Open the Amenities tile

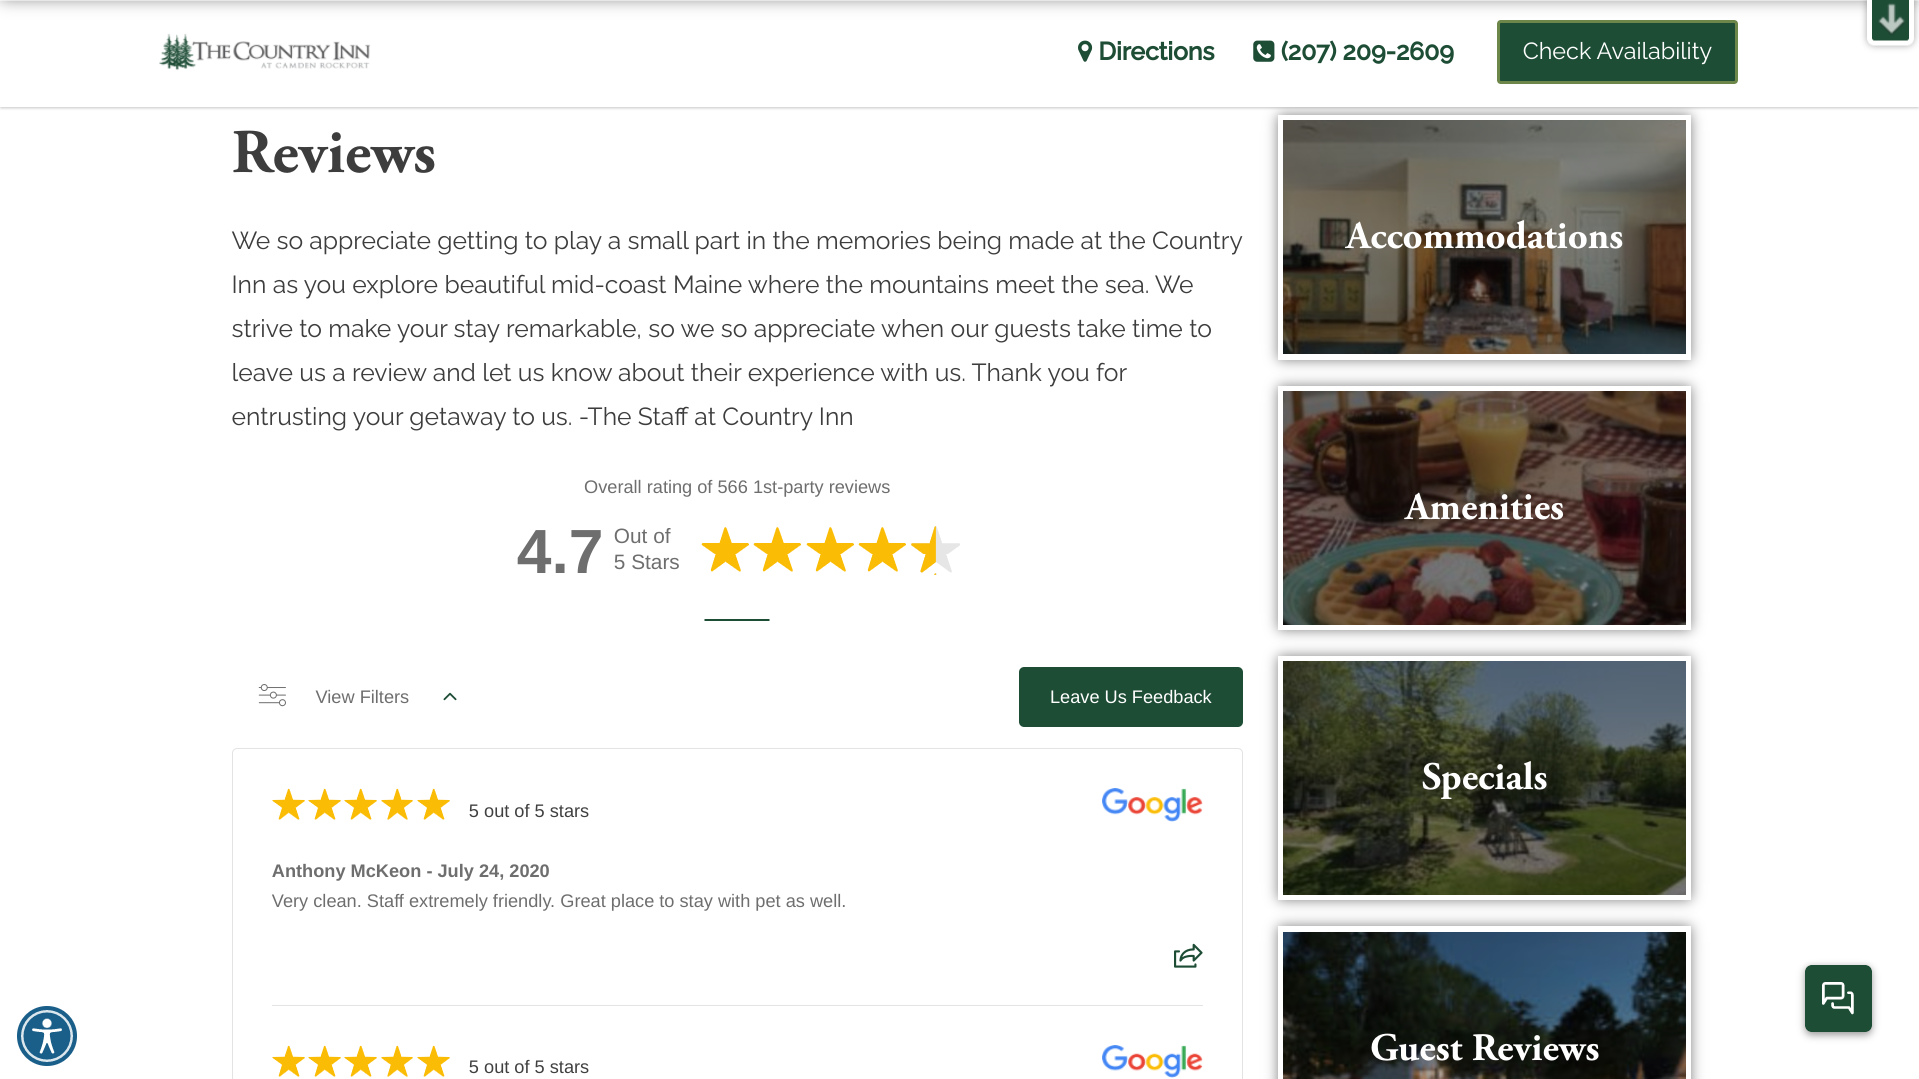pos(1484,508)
